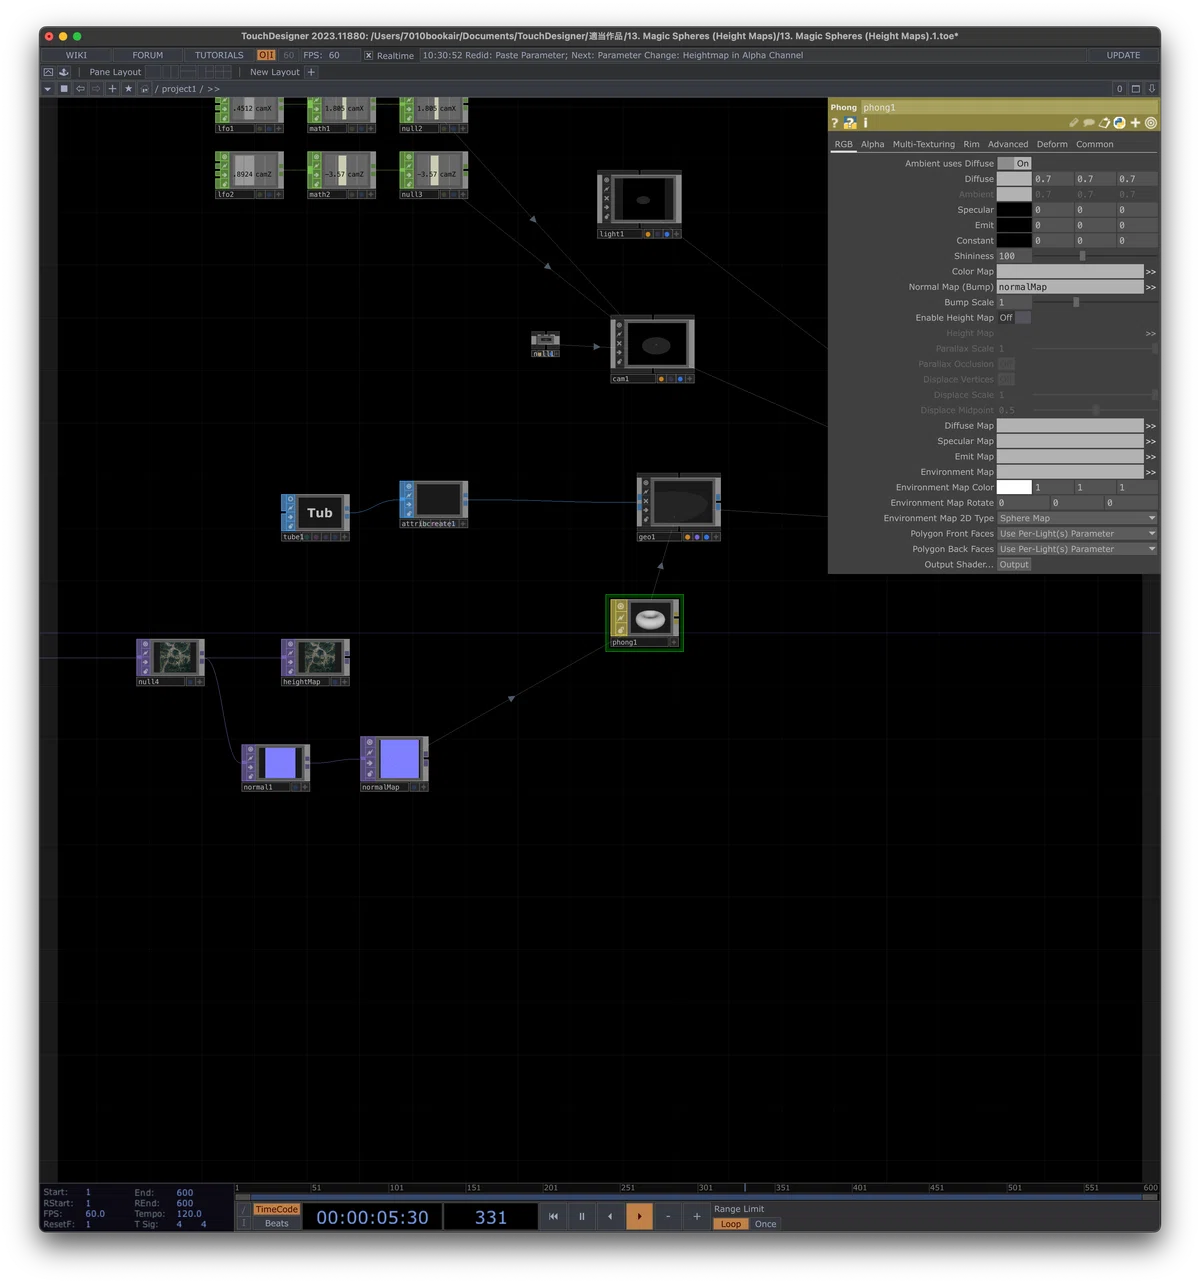Expand Environment Map selector arrows
The height and width of the screenshot is (1284, 1200).
1151,472
